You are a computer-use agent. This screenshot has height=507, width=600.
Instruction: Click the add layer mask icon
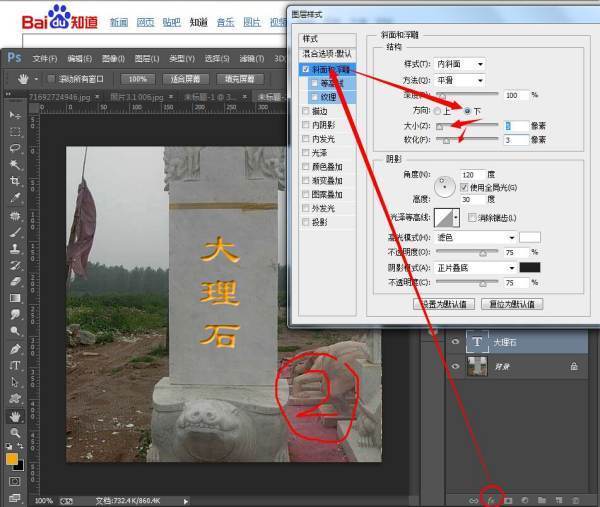coord(508,497)
